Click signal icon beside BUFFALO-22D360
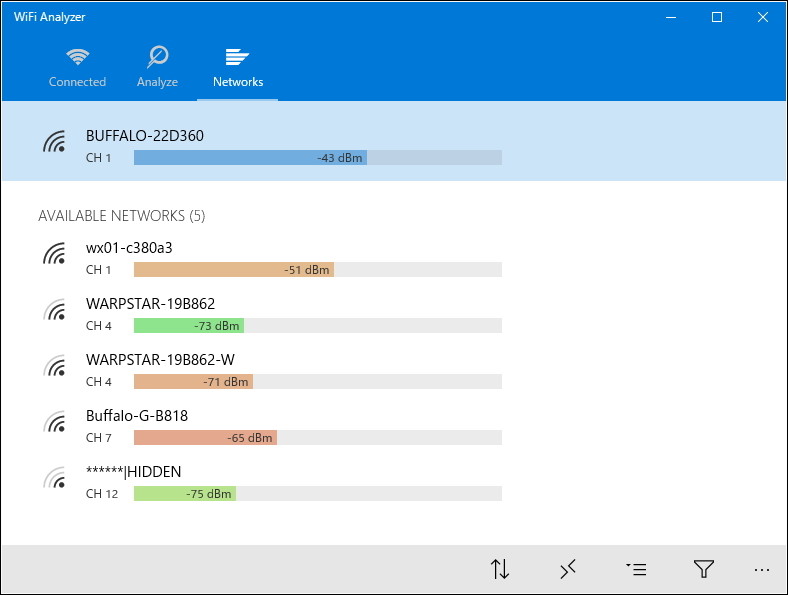The image size is (788, 595). pos(55,141)
